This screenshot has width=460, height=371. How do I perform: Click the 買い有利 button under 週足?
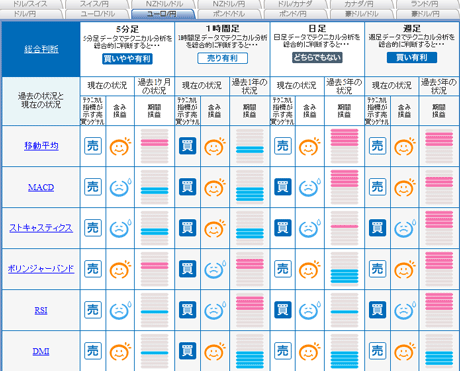click(x=412, y=58)
